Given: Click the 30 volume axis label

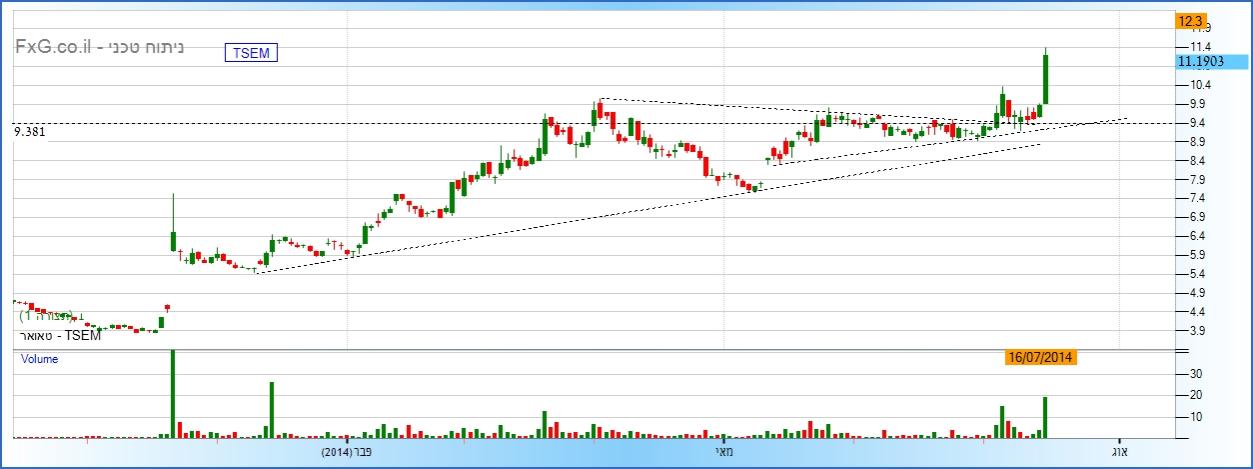Looking at the screenshot, I should (x=1195, y=373).
